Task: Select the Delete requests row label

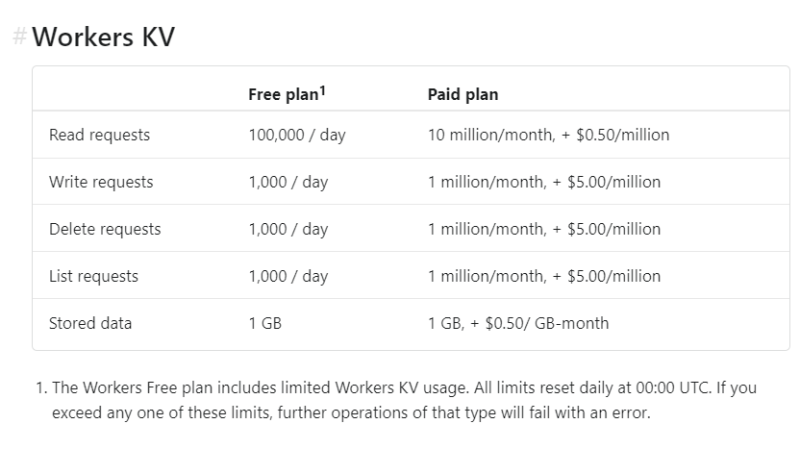Action: tap(105, 229)
